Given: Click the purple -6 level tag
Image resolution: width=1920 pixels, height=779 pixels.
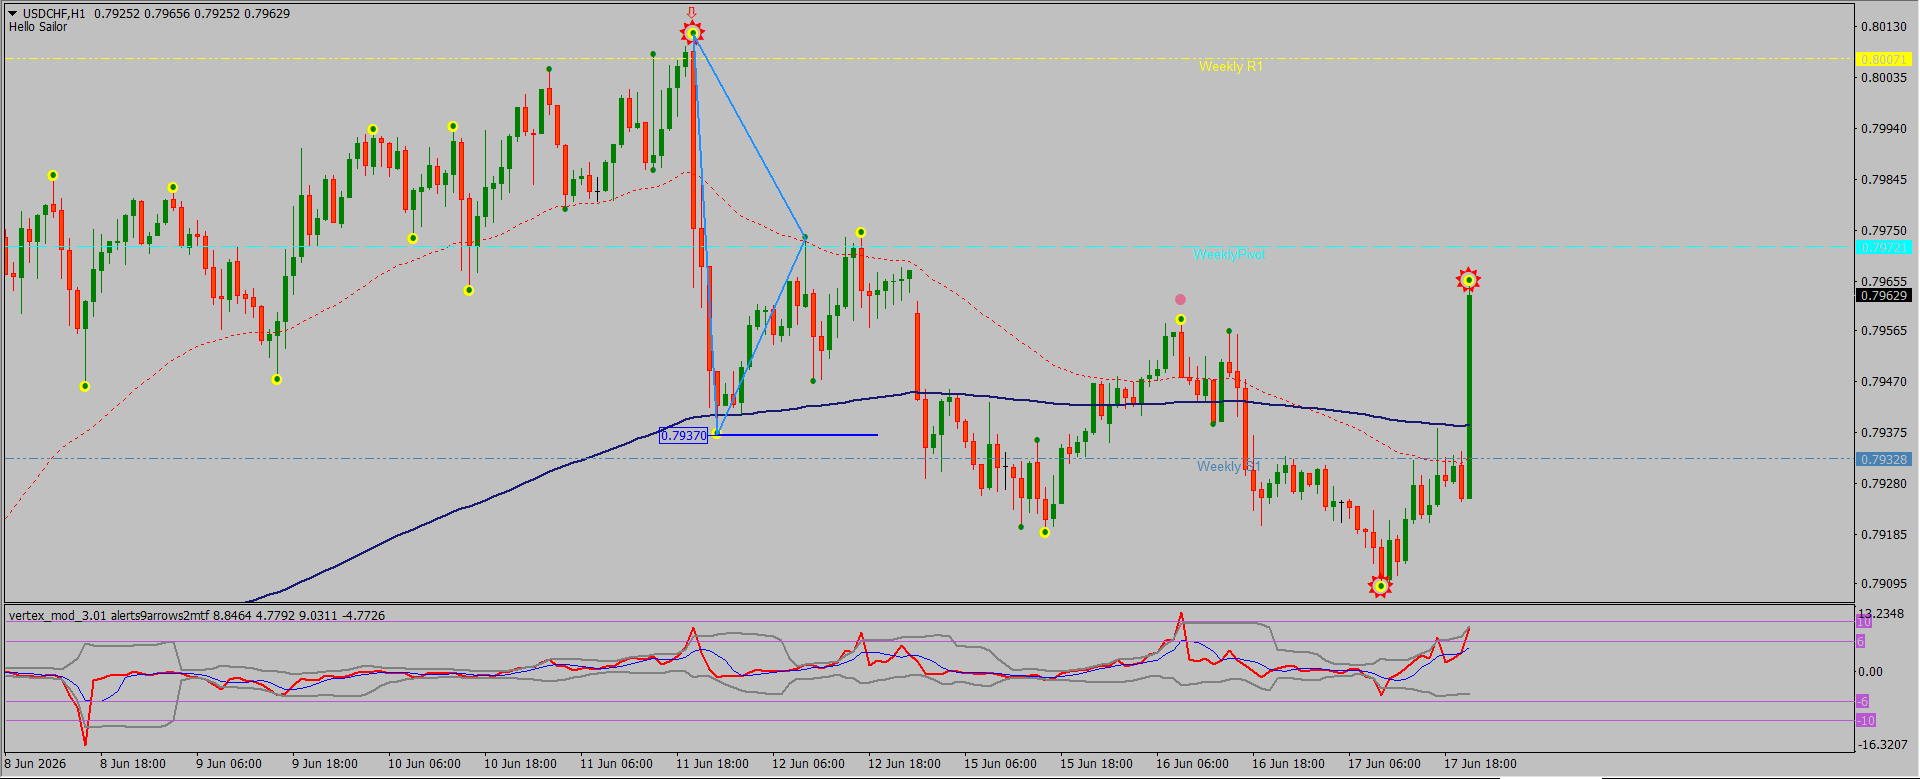Looking at the screenshot, I should pyautogui.click(x=1863, y=701).
